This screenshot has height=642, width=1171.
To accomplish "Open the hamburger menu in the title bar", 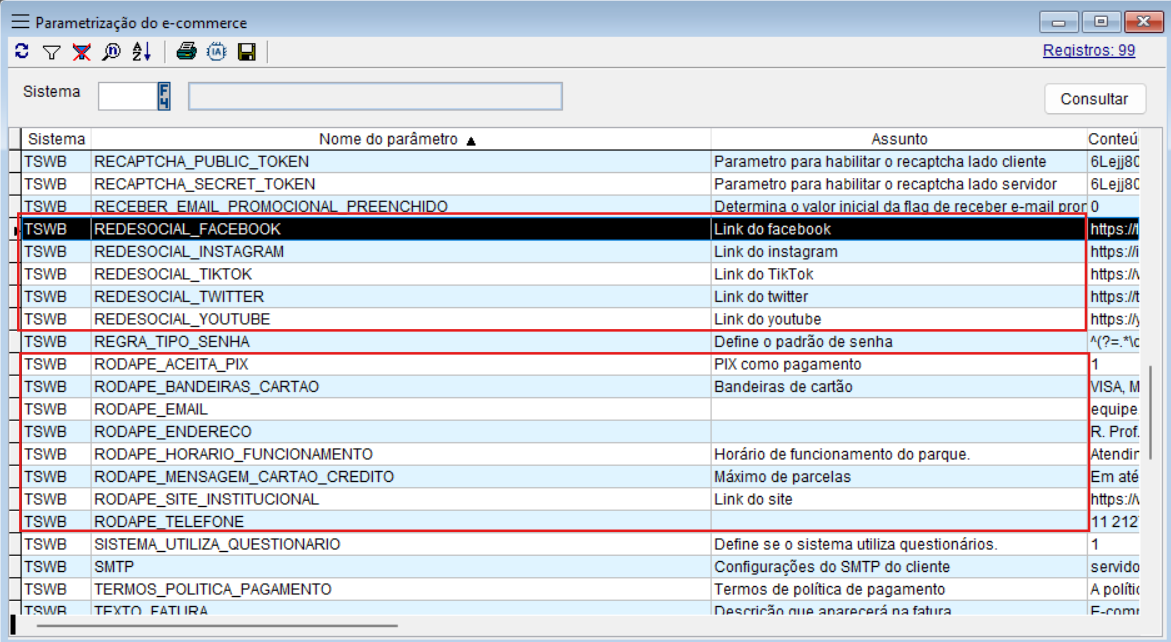I will click(20, 22).
